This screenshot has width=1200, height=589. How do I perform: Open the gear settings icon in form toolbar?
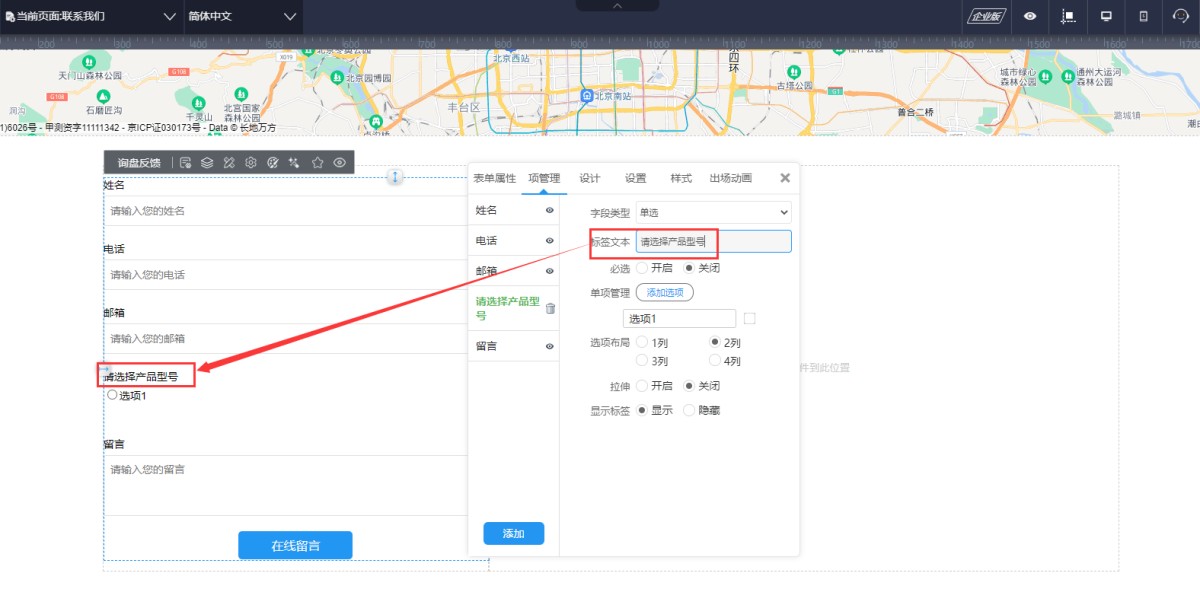pyautogui.click(x=251, y=162)
